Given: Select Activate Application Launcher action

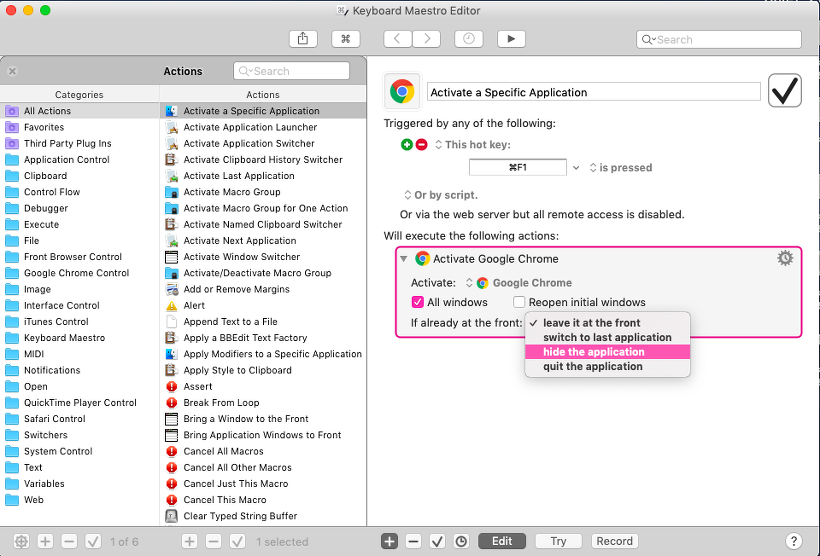Looking at the screenshot, I should (263, 127).
